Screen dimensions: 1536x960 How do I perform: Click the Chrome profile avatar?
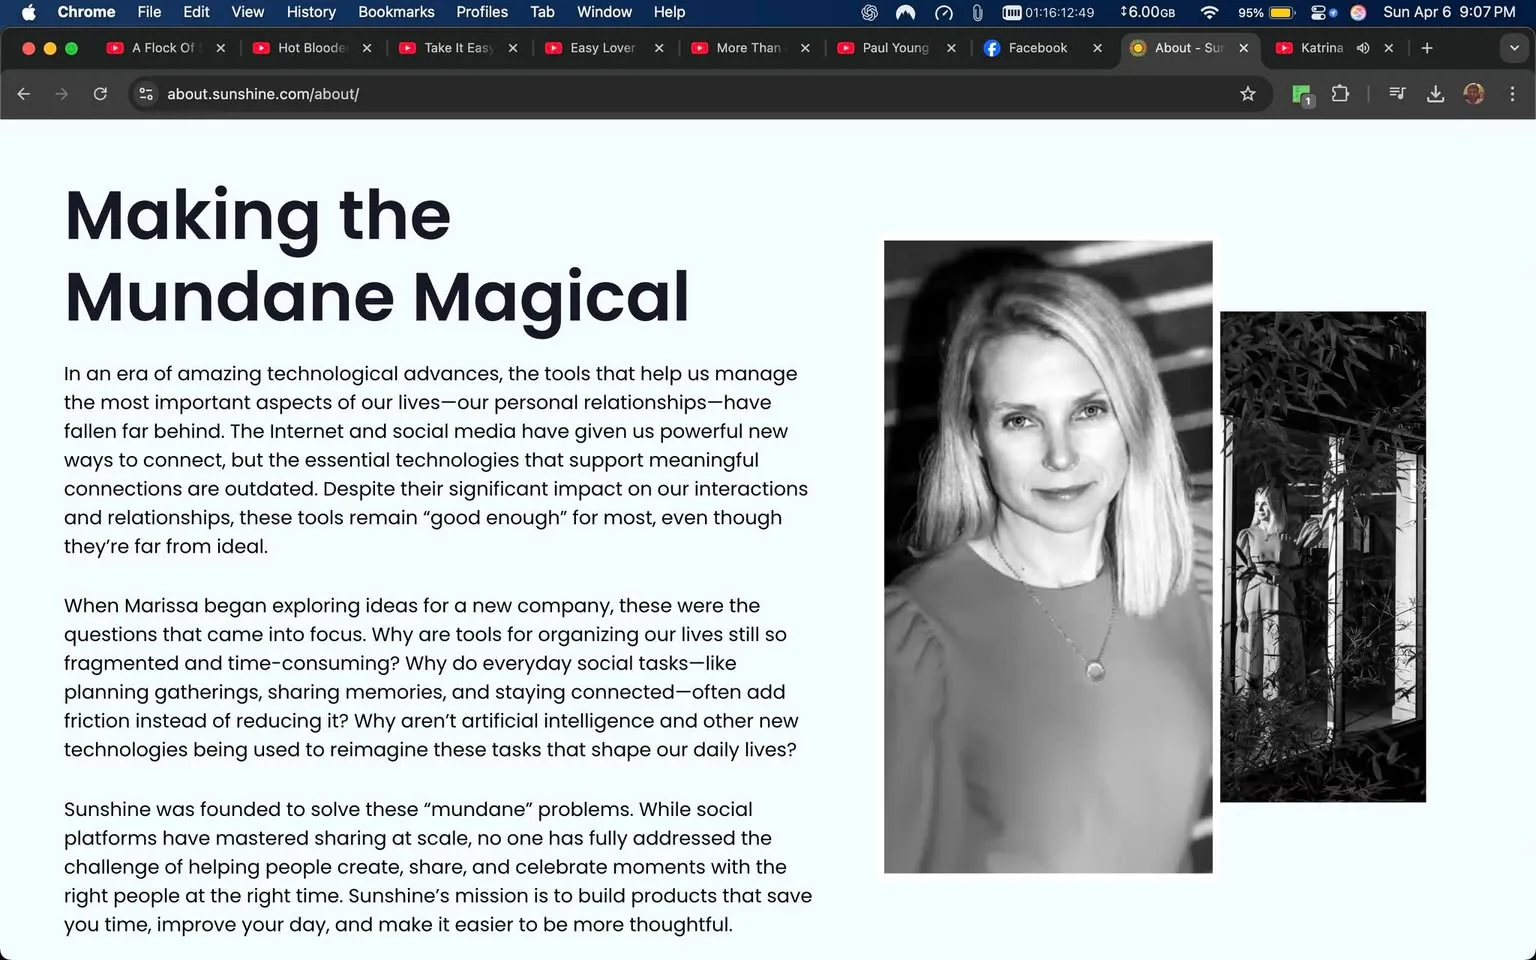coord(1474,93)
